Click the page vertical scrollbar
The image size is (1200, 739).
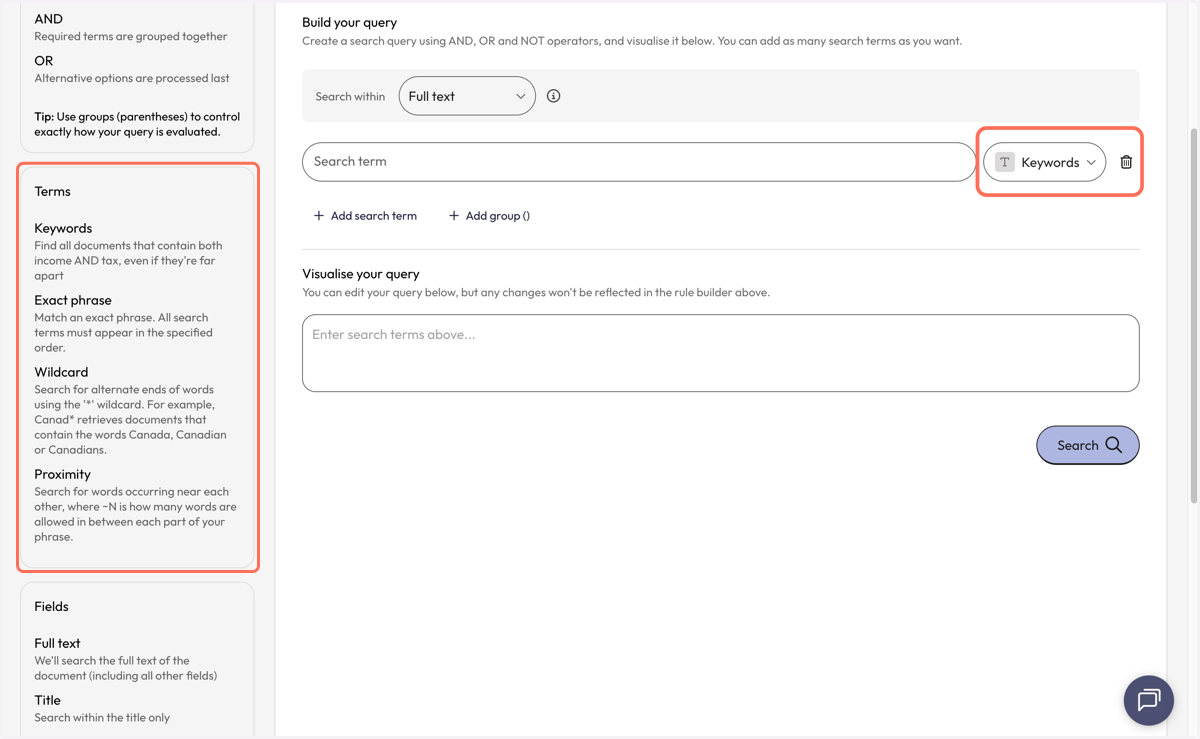point(1193,315)
